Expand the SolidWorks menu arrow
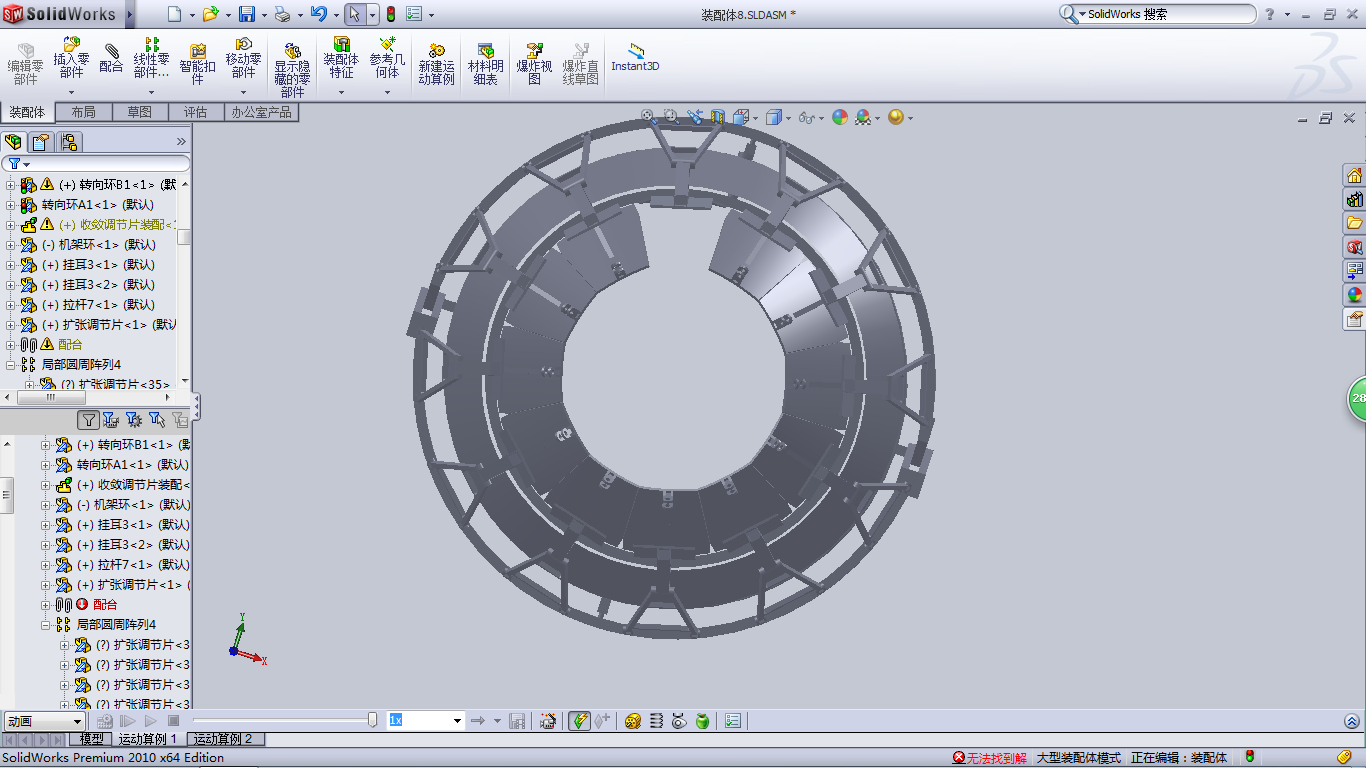 coord(131,14)
